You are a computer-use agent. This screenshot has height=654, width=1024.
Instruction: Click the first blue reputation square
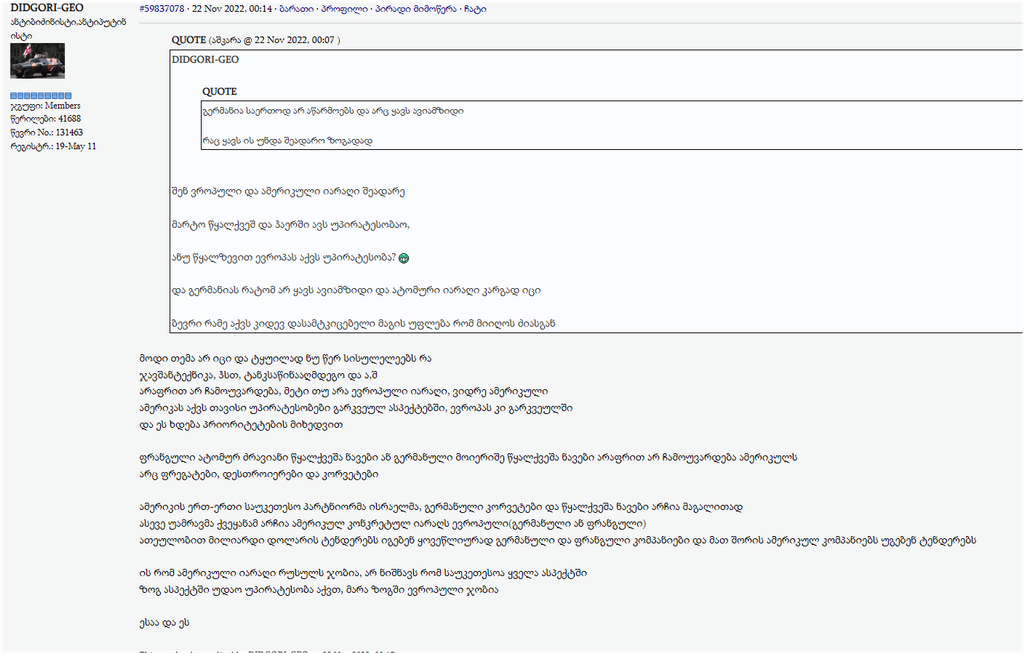coord(13,94)
